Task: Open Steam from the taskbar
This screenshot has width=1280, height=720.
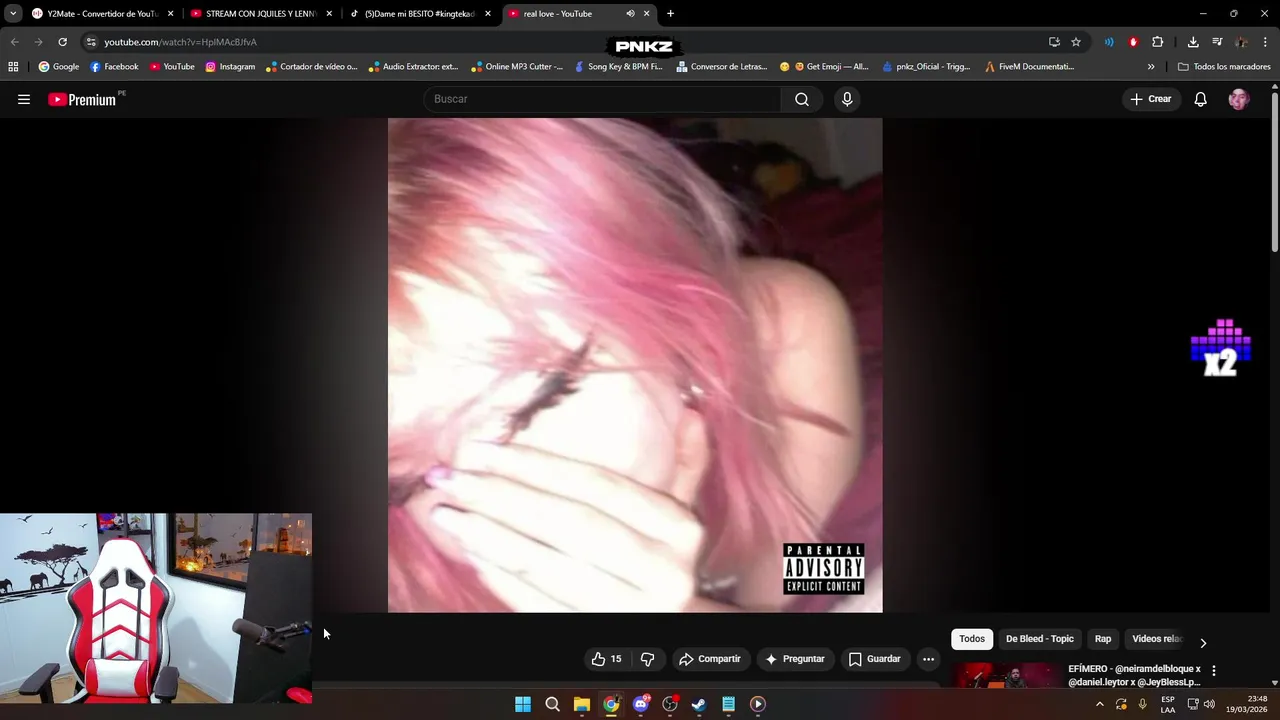Action: (699, 704)
